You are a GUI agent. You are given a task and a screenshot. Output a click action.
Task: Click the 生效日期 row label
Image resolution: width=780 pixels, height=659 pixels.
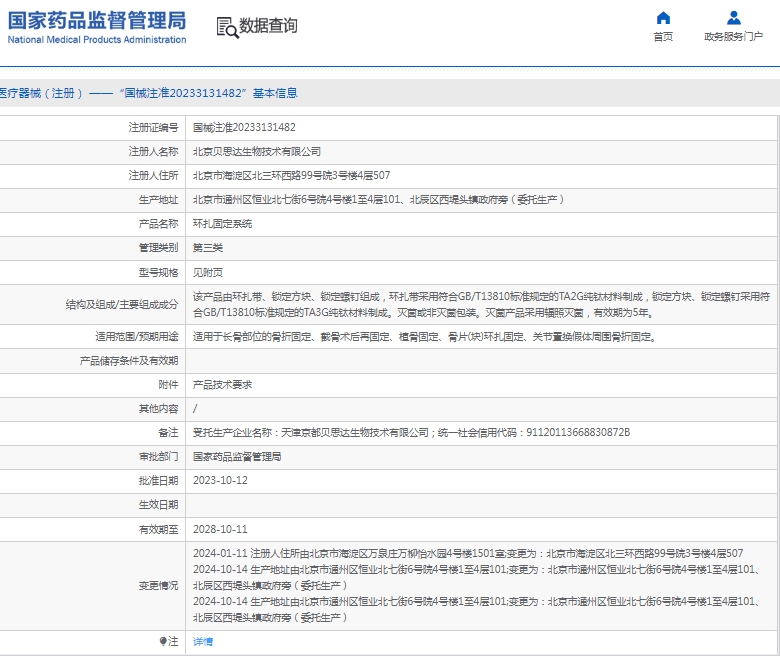click(158, 504)
